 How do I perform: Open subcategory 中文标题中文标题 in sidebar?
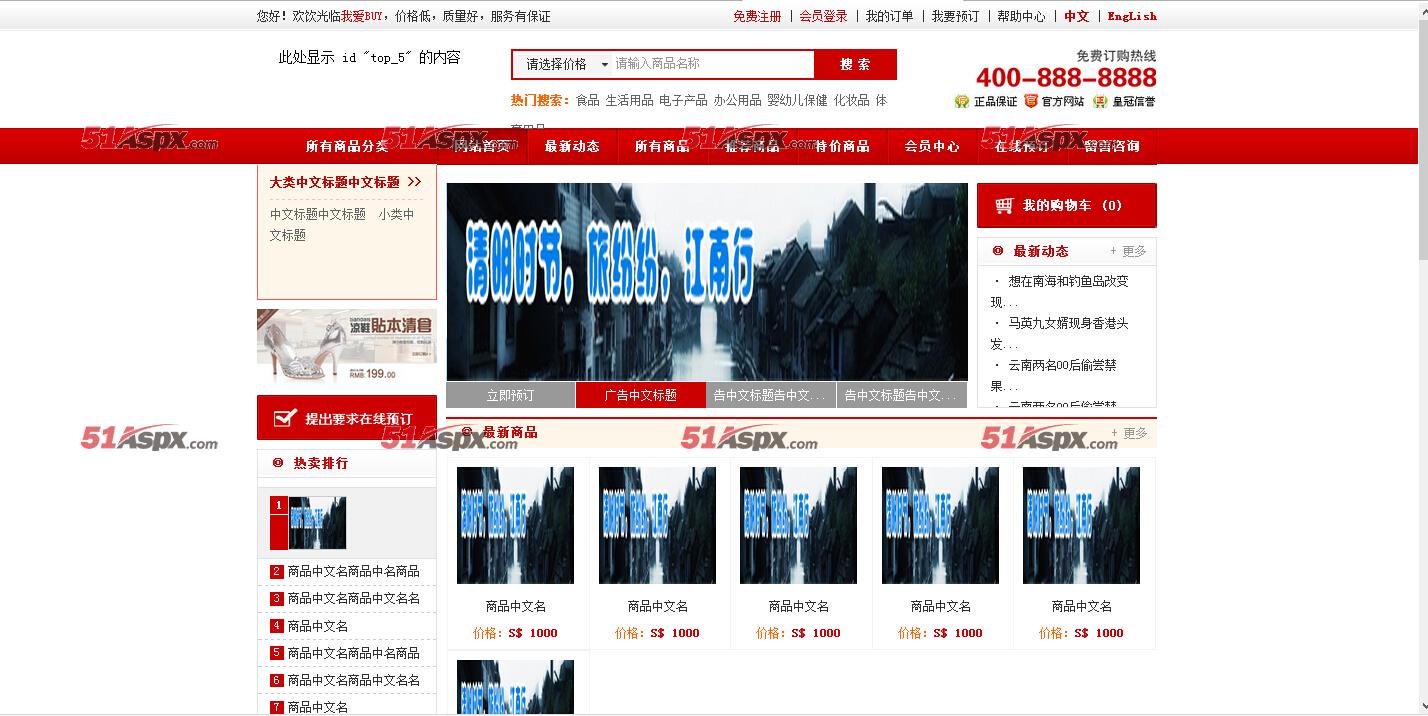pyautogui.click(x=318, y=214)
